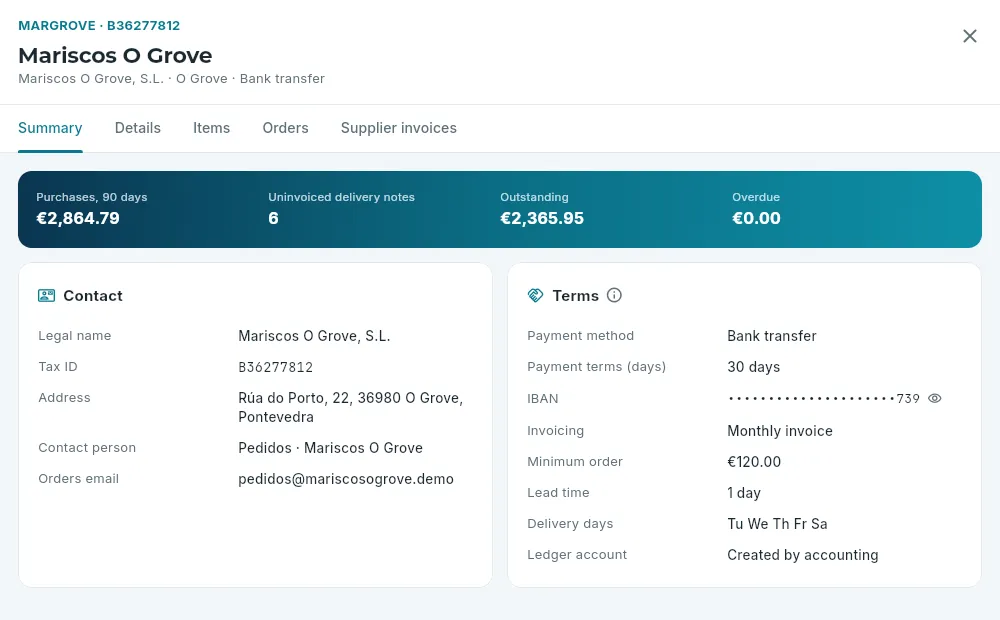Click the invoicing value Monthly invoice
1000x620 pixels.
[780, 431]
